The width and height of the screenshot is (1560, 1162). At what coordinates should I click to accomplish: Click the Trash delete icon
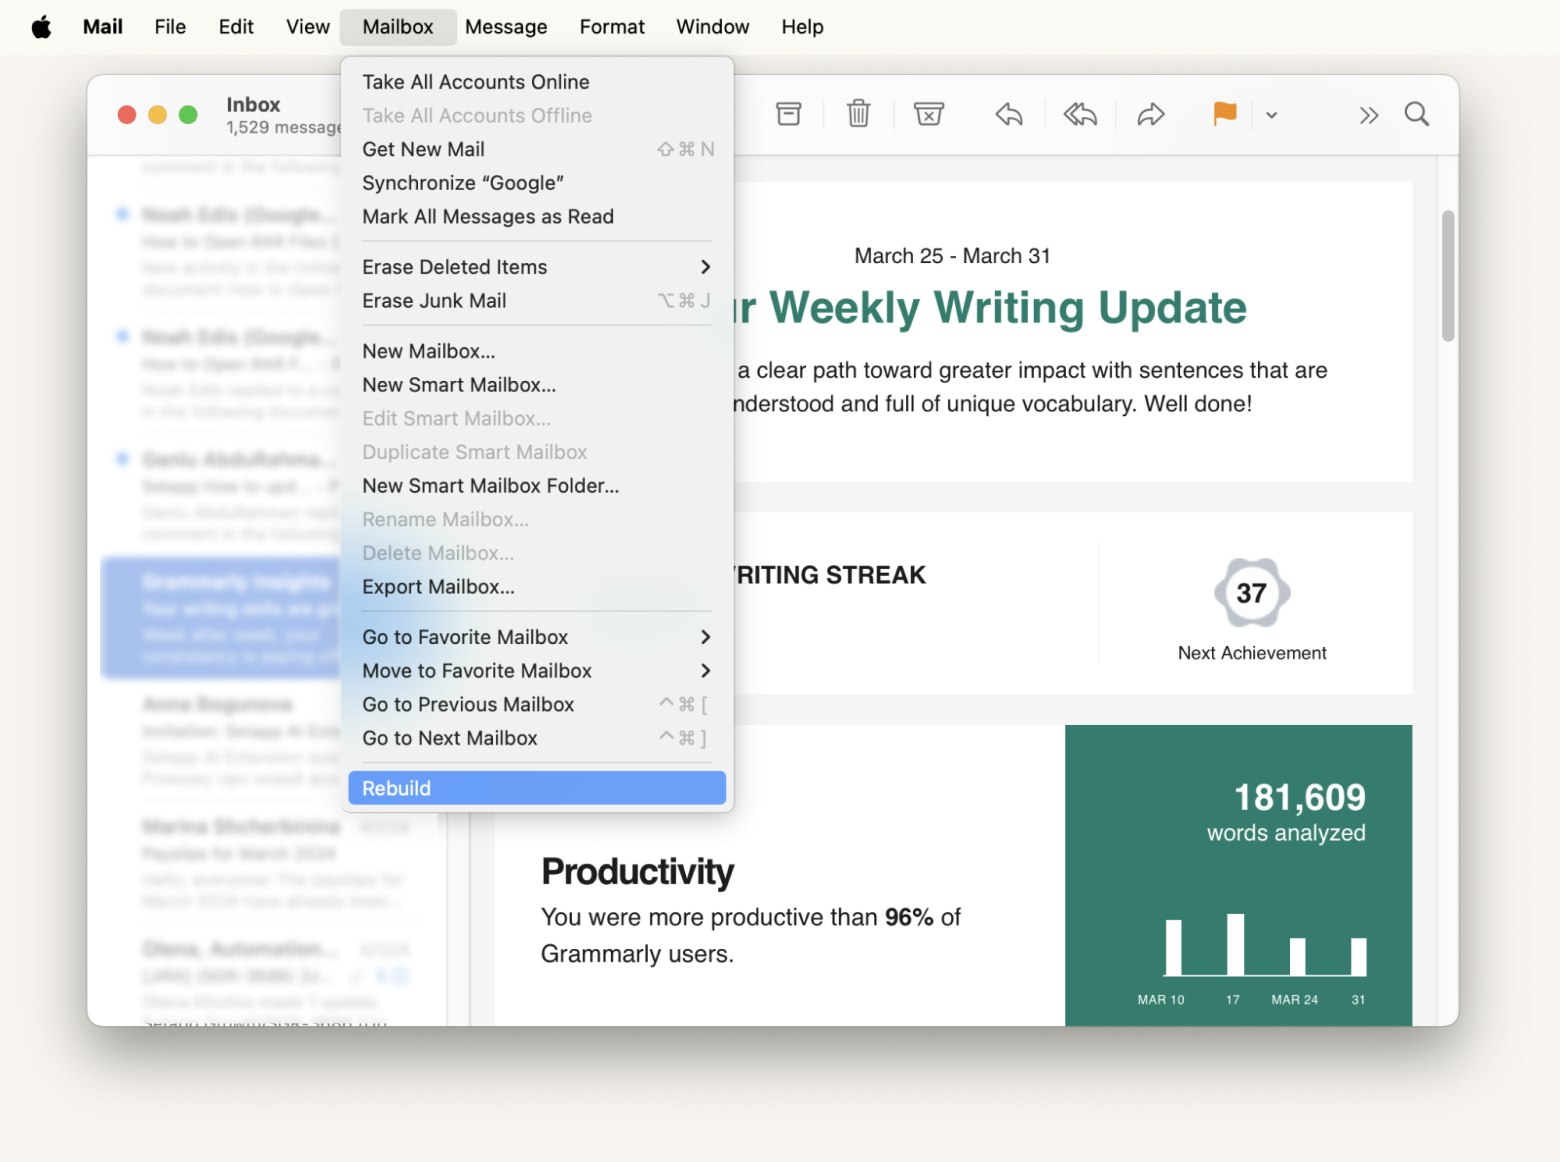[x=858, y=114]
